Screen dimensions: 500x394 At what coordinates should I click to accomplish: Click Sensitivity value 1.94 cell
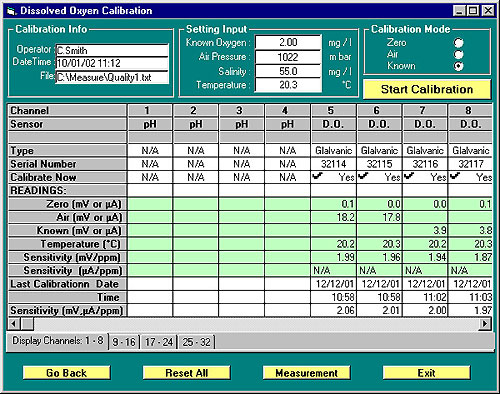click(x=425, y=257)
